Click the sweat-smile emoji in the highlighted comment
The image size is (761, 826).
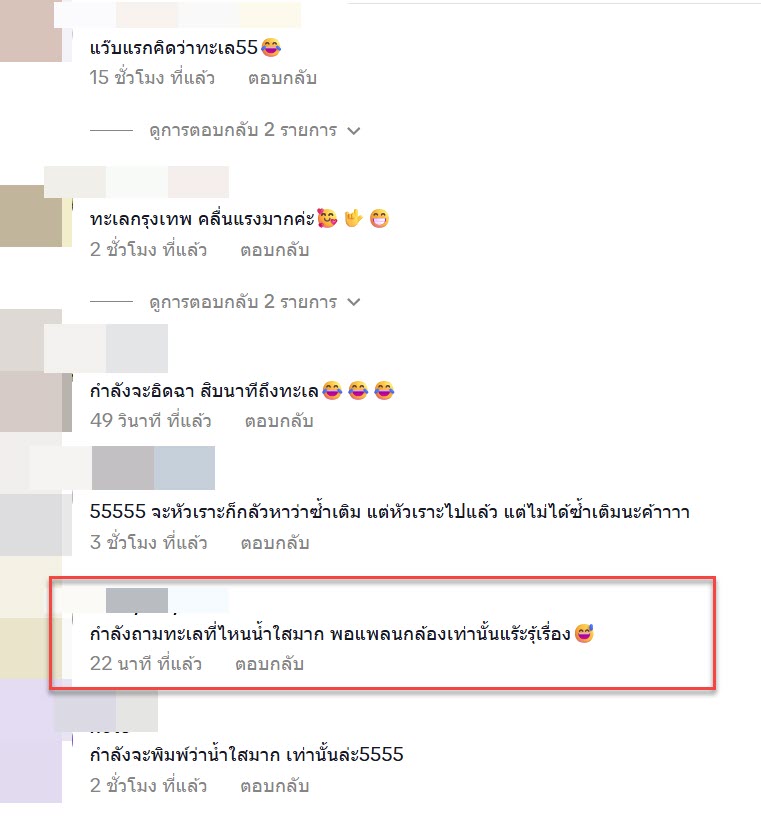pos(584,633)
